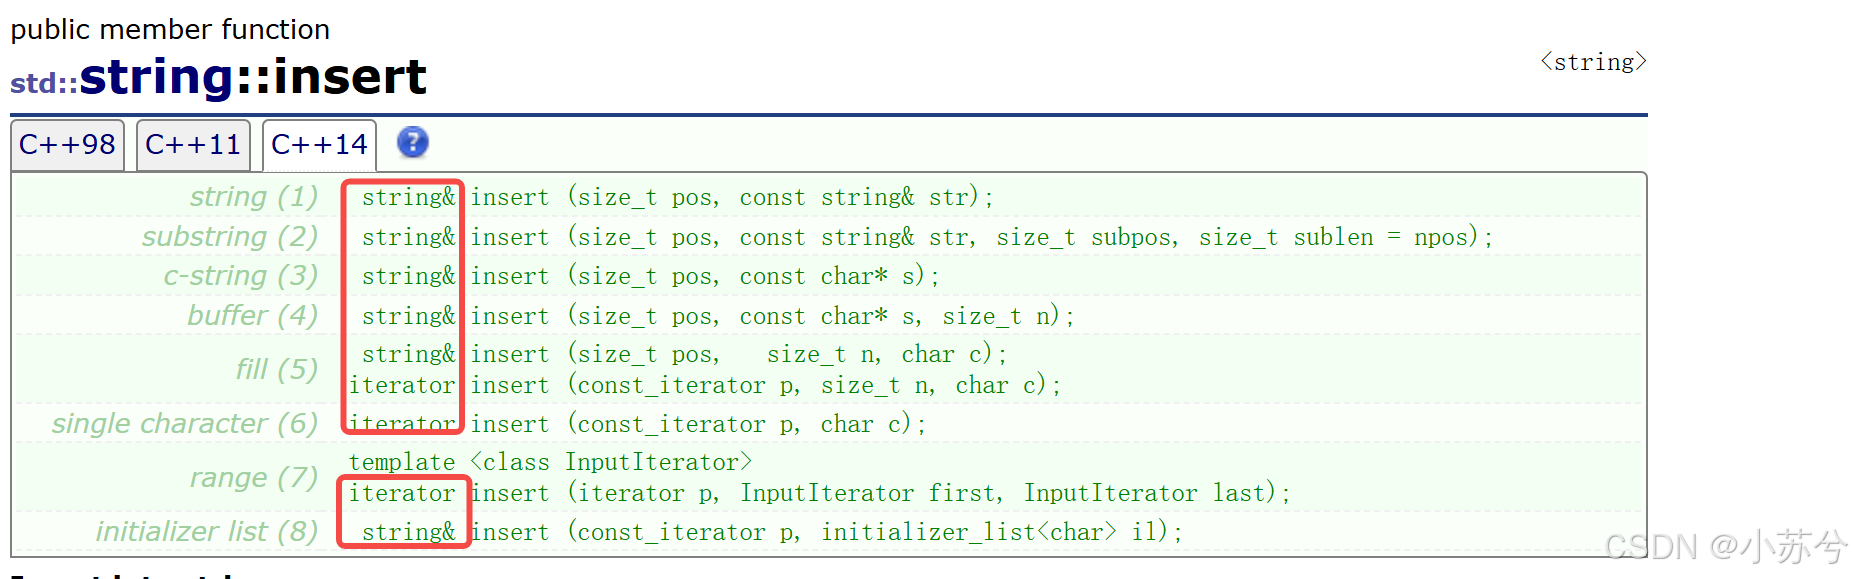Click the "initializer list (8)" overload label

(206, 532)
